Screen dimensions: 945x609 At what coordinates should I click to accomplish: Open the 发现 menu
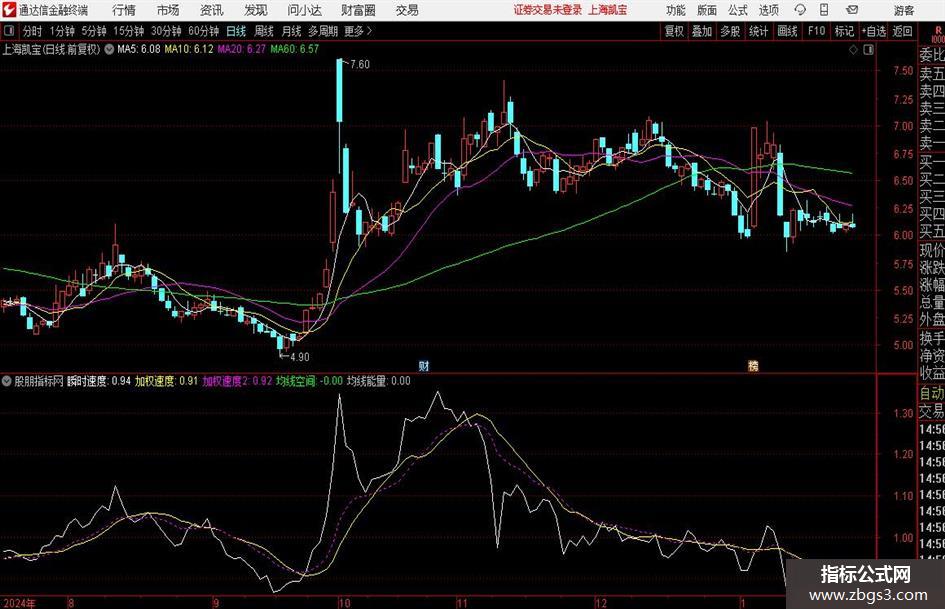click(x=256, y=10)
